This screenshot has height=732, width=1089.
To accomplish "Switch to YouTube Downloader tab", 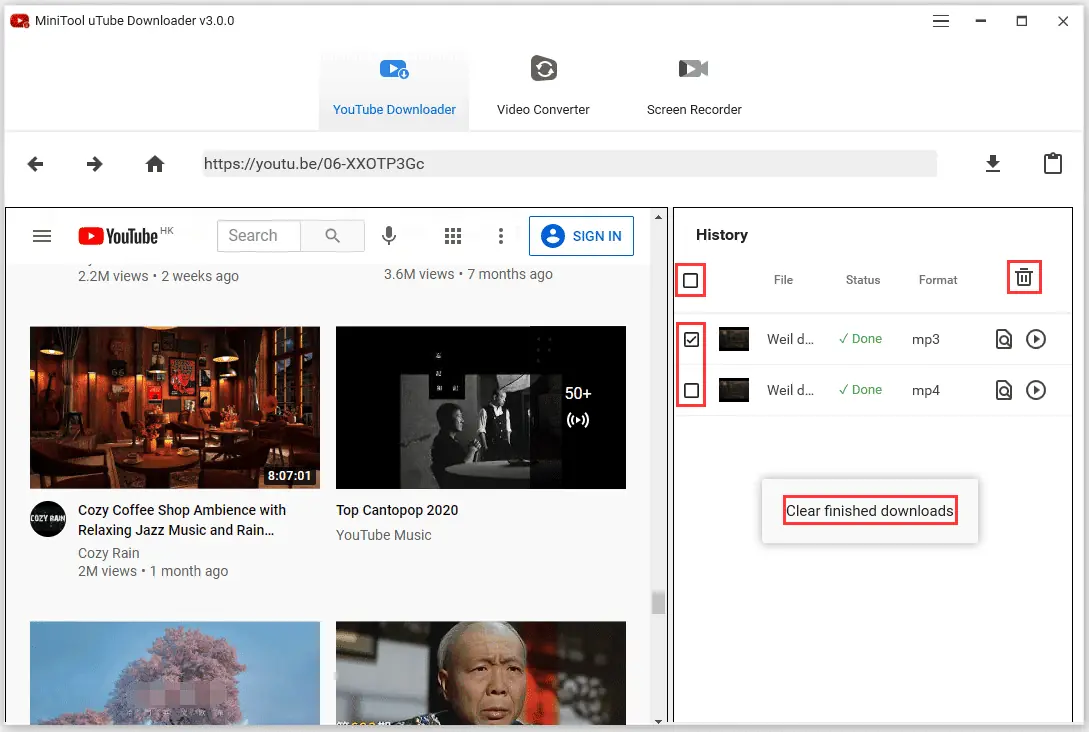I will 394,91.
